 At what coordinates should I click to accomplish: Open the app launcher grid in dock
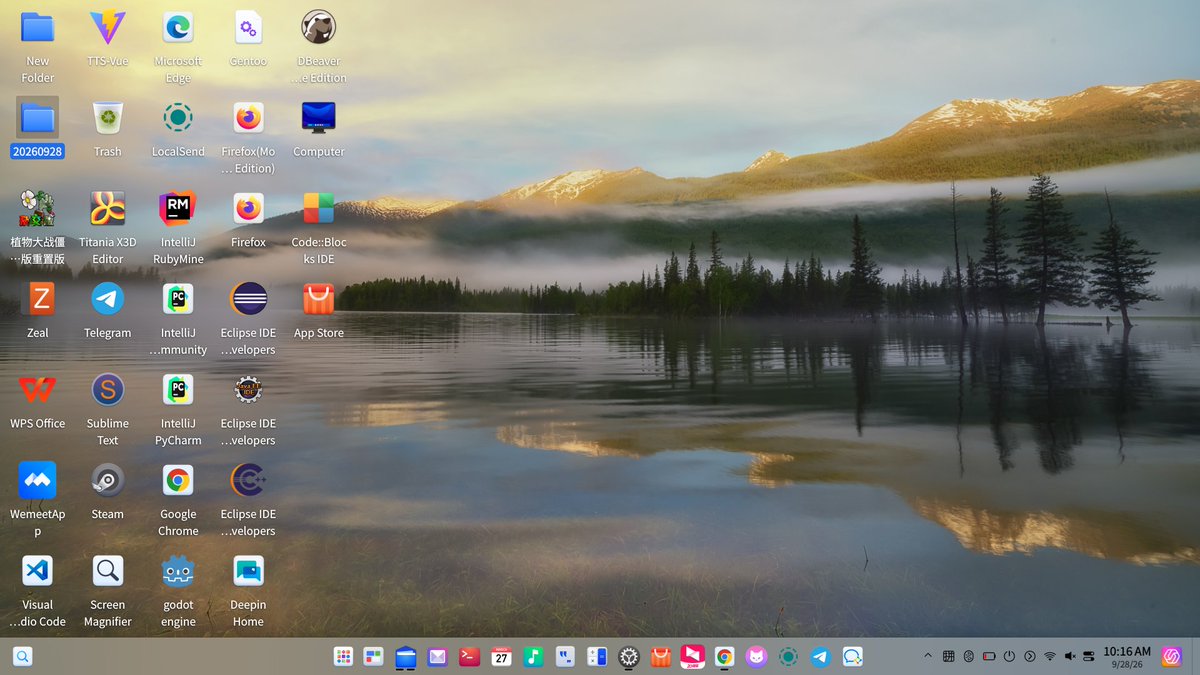(343, 656)
